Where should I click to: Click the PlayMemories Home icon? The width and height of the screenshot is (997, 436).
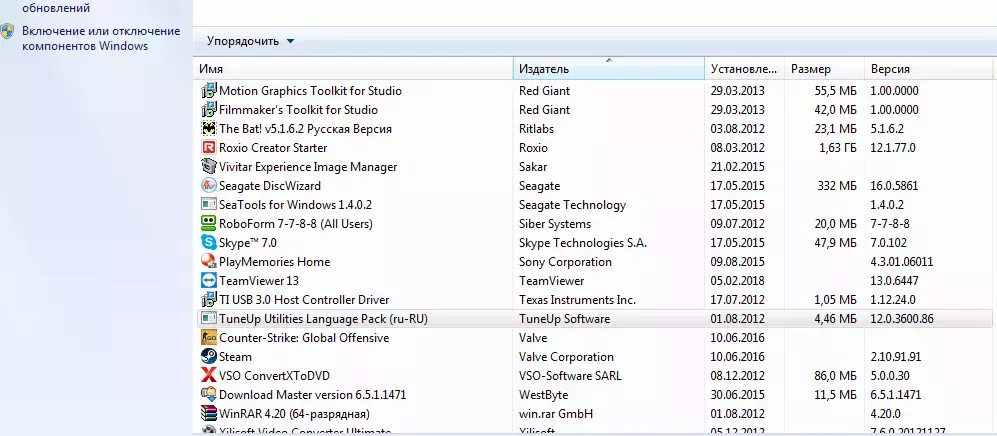209,261
